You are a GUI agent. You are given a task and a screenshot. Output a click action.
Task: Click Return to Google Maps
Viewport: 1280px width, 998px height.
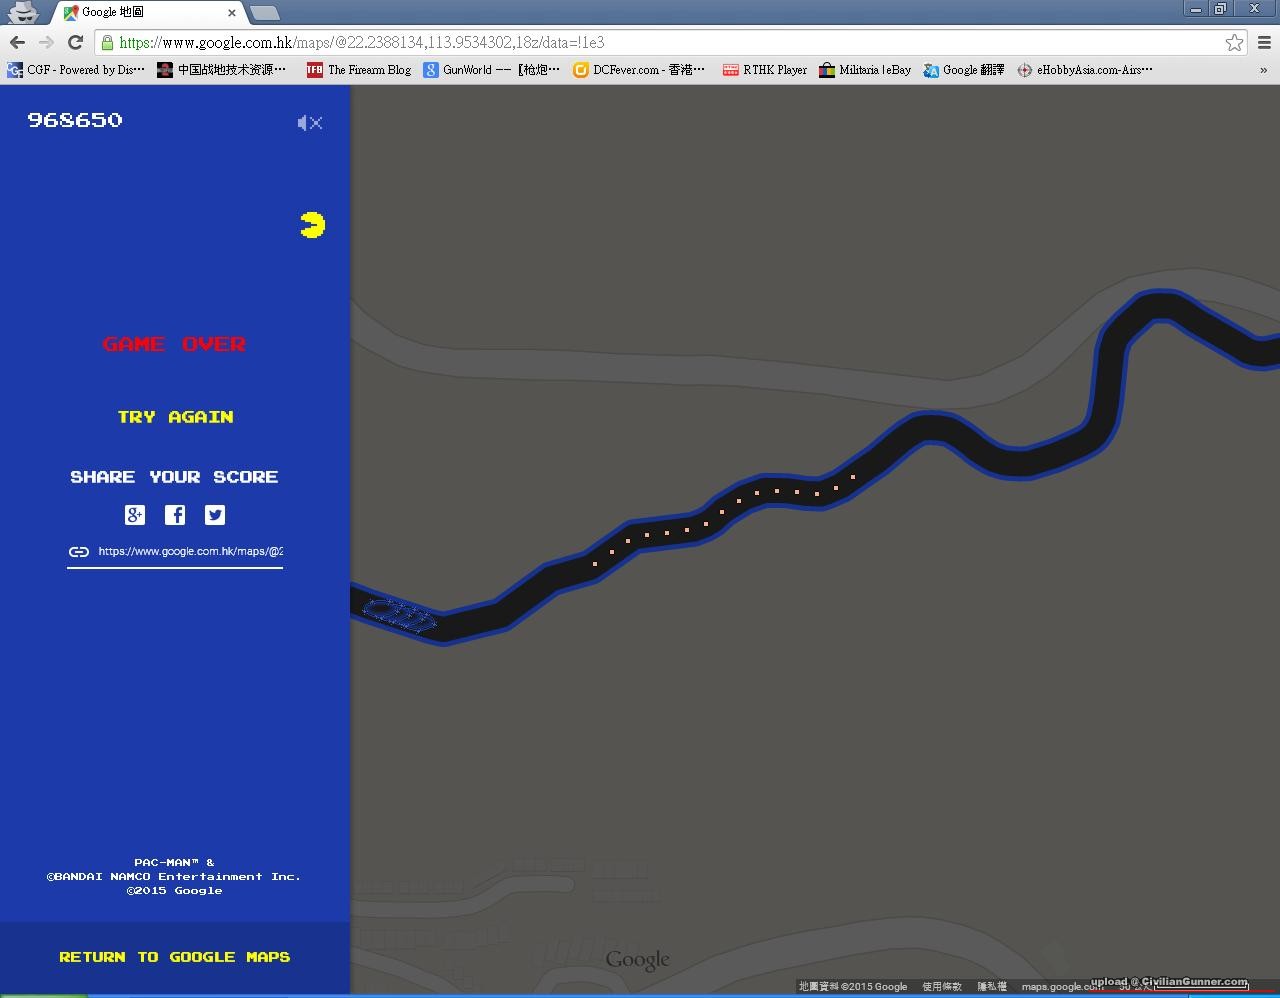175,957
